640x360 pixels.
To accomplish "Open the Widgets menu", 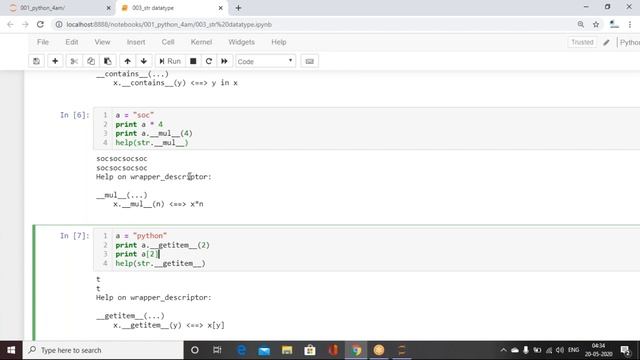I will tap(242, 42).
